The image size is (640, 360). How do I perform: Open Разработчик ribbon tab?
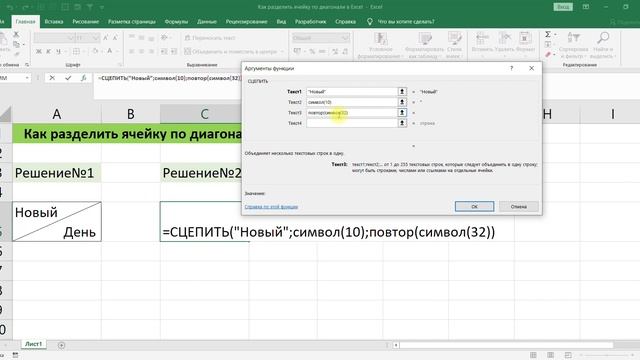(311, 22)
